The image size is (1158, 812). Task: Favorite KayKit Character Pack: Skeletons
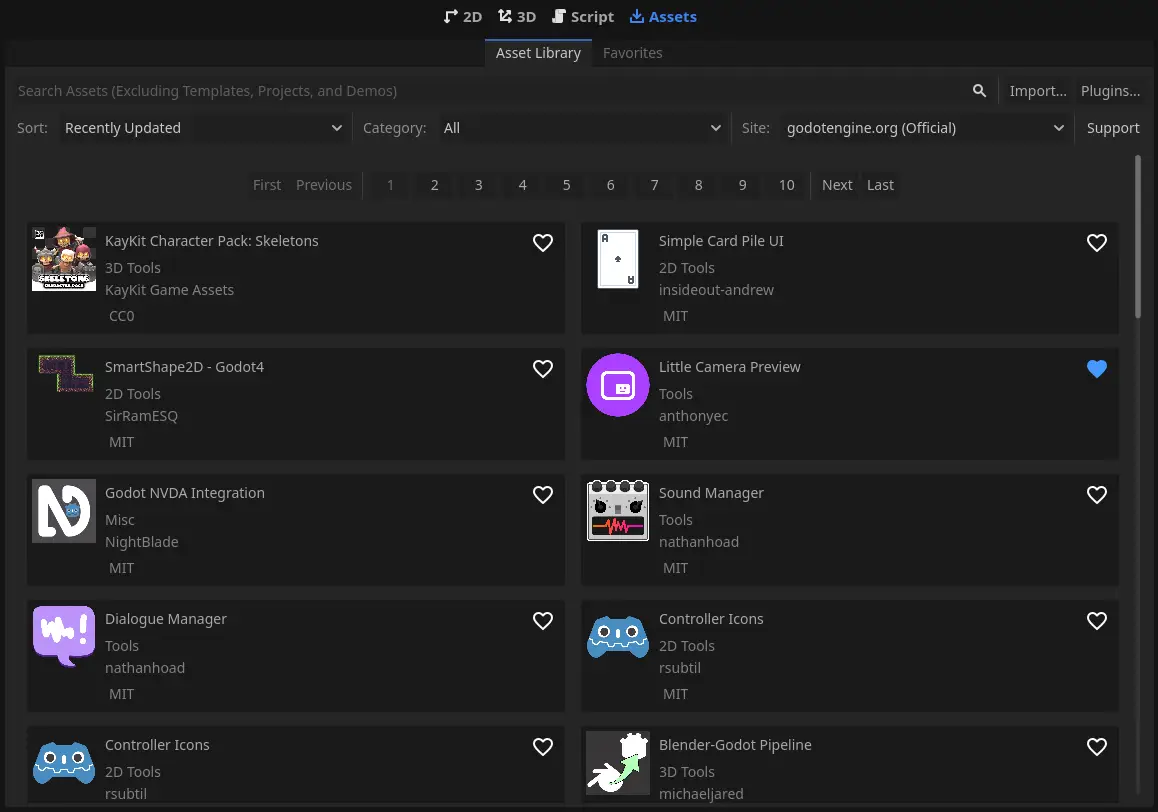[543, 242]
